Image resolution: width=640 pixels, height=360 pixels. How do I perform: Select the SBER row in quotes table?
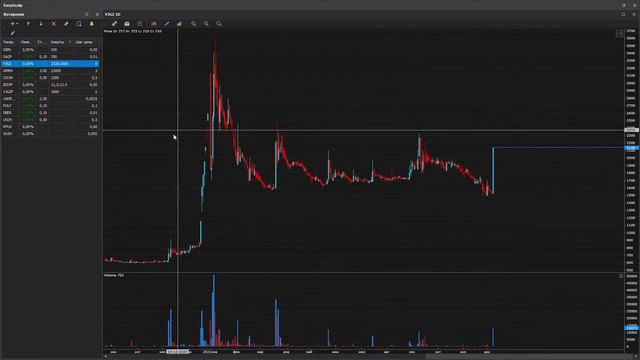coord(50,113)
